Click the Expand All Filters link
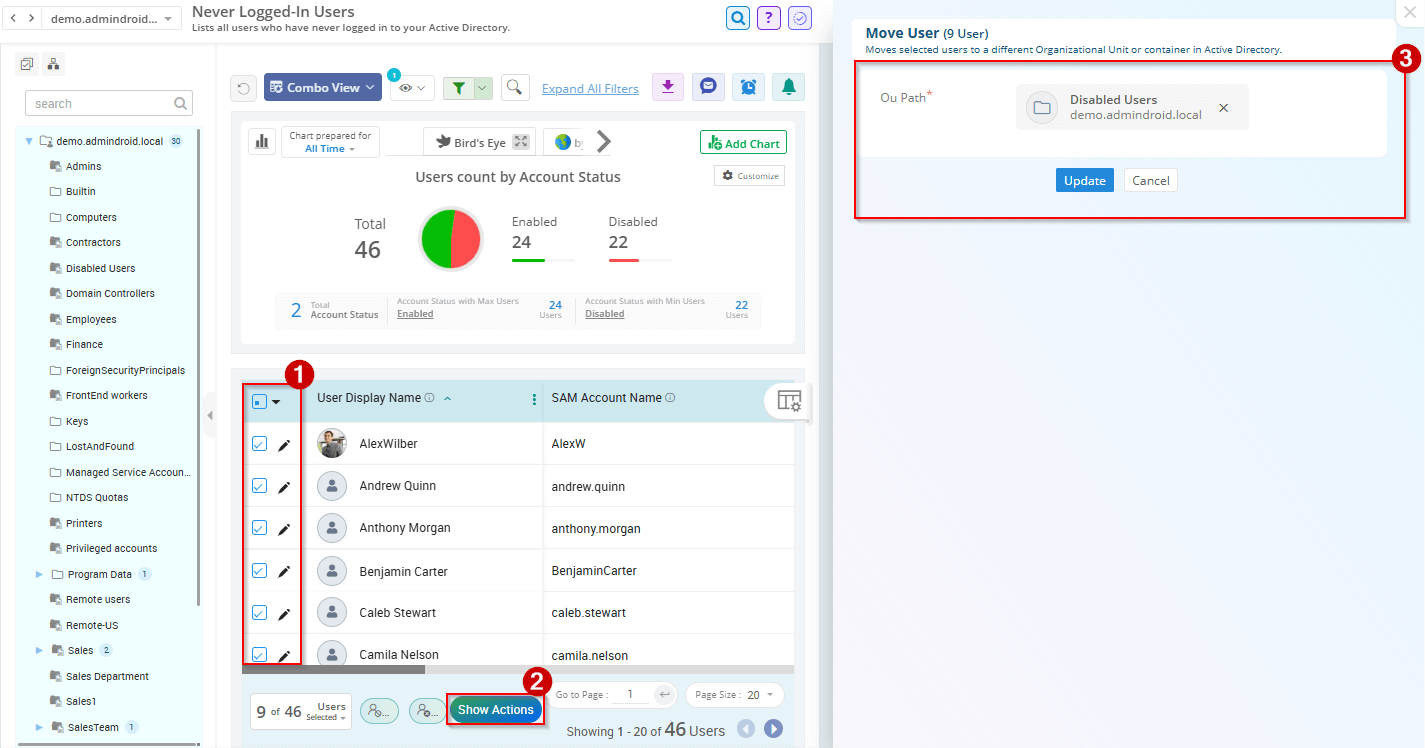The image size is (1425, 748). 590,89
